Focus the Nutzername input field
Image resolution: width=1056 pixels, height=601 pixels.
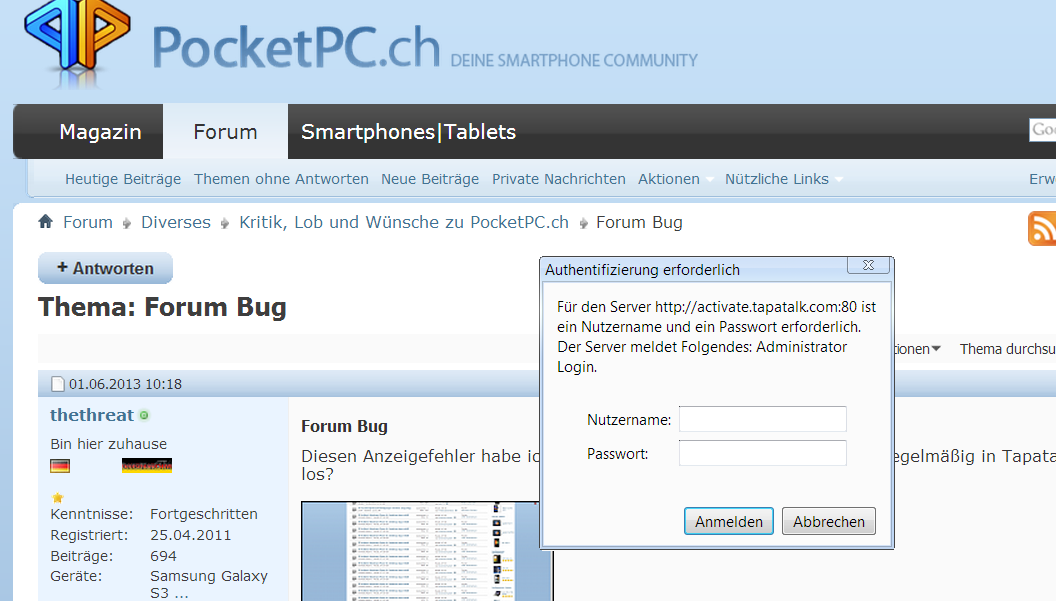(763, 419)
